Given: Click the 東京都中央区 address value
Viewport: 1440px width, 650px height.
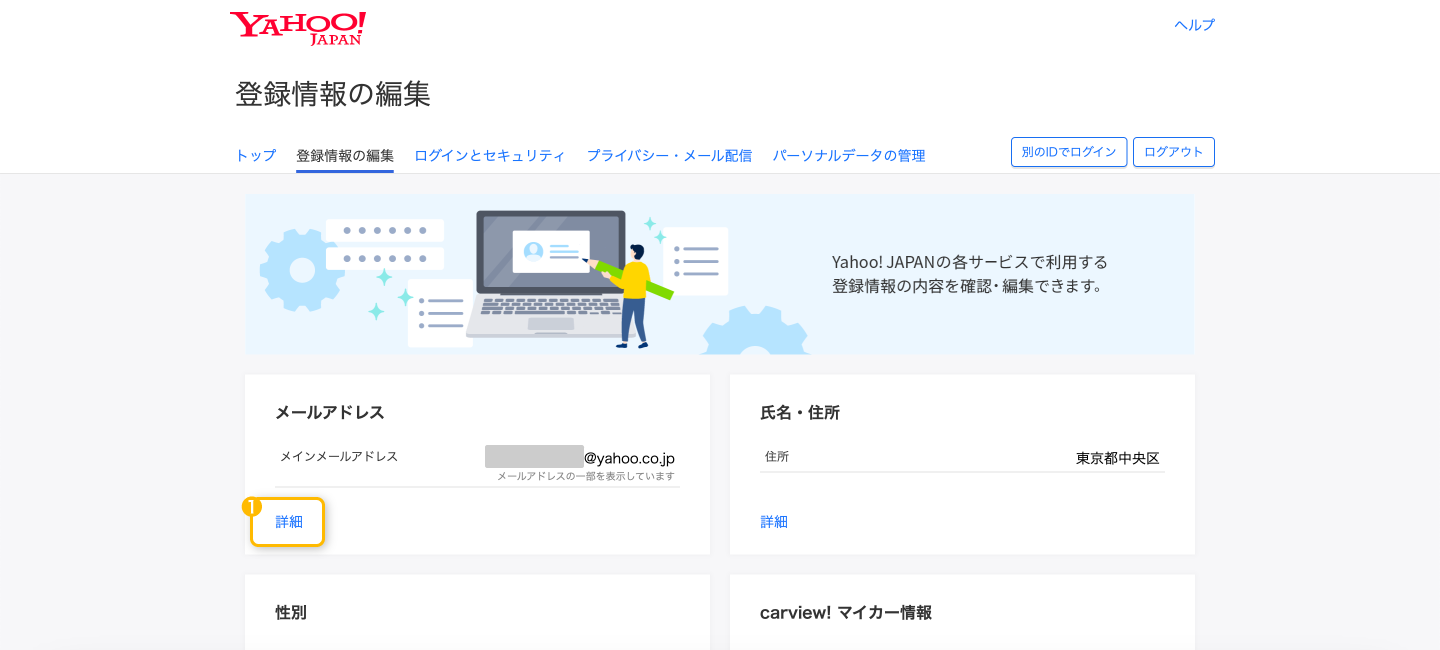Looking at the screenshot, I should [x=1118, y=458].
